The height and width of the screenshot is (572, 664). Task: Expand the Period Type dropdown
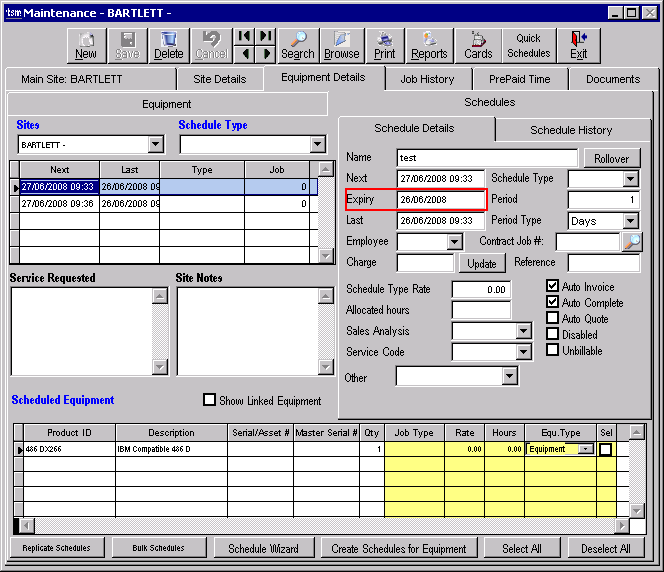pos(630,221)
